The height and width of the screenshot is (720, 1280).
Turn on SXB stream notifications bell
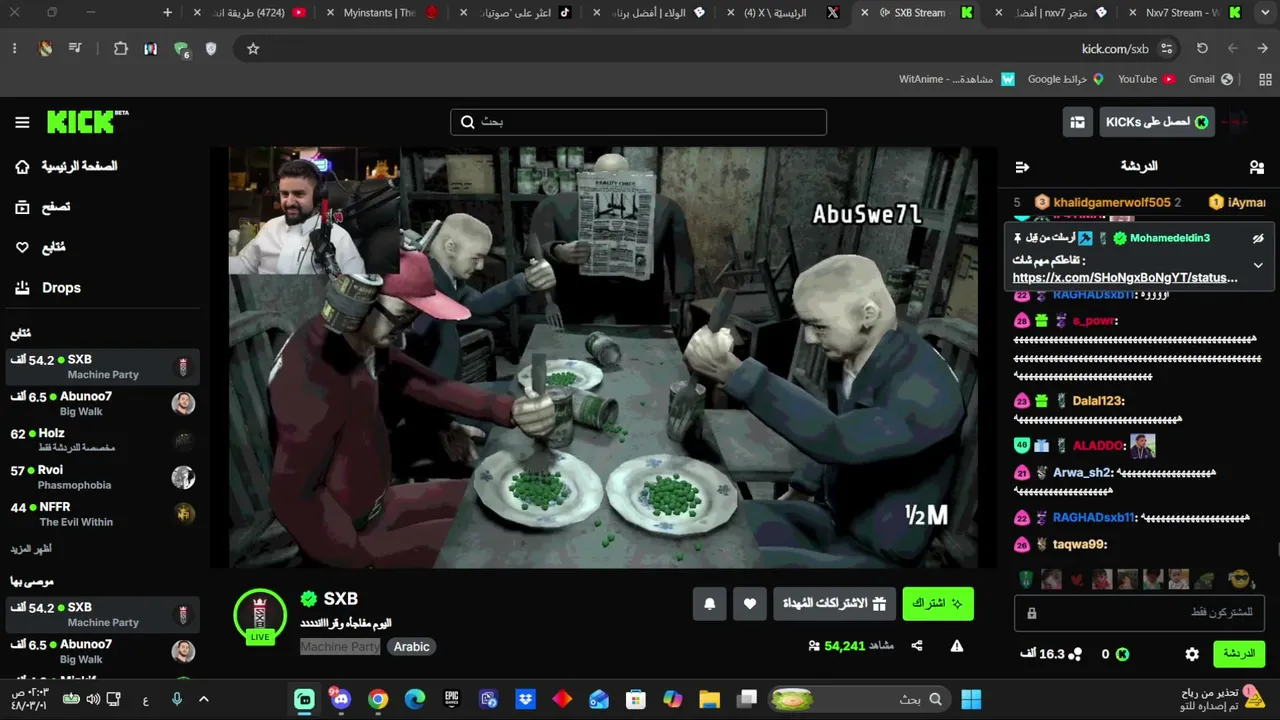coord(710,603)
